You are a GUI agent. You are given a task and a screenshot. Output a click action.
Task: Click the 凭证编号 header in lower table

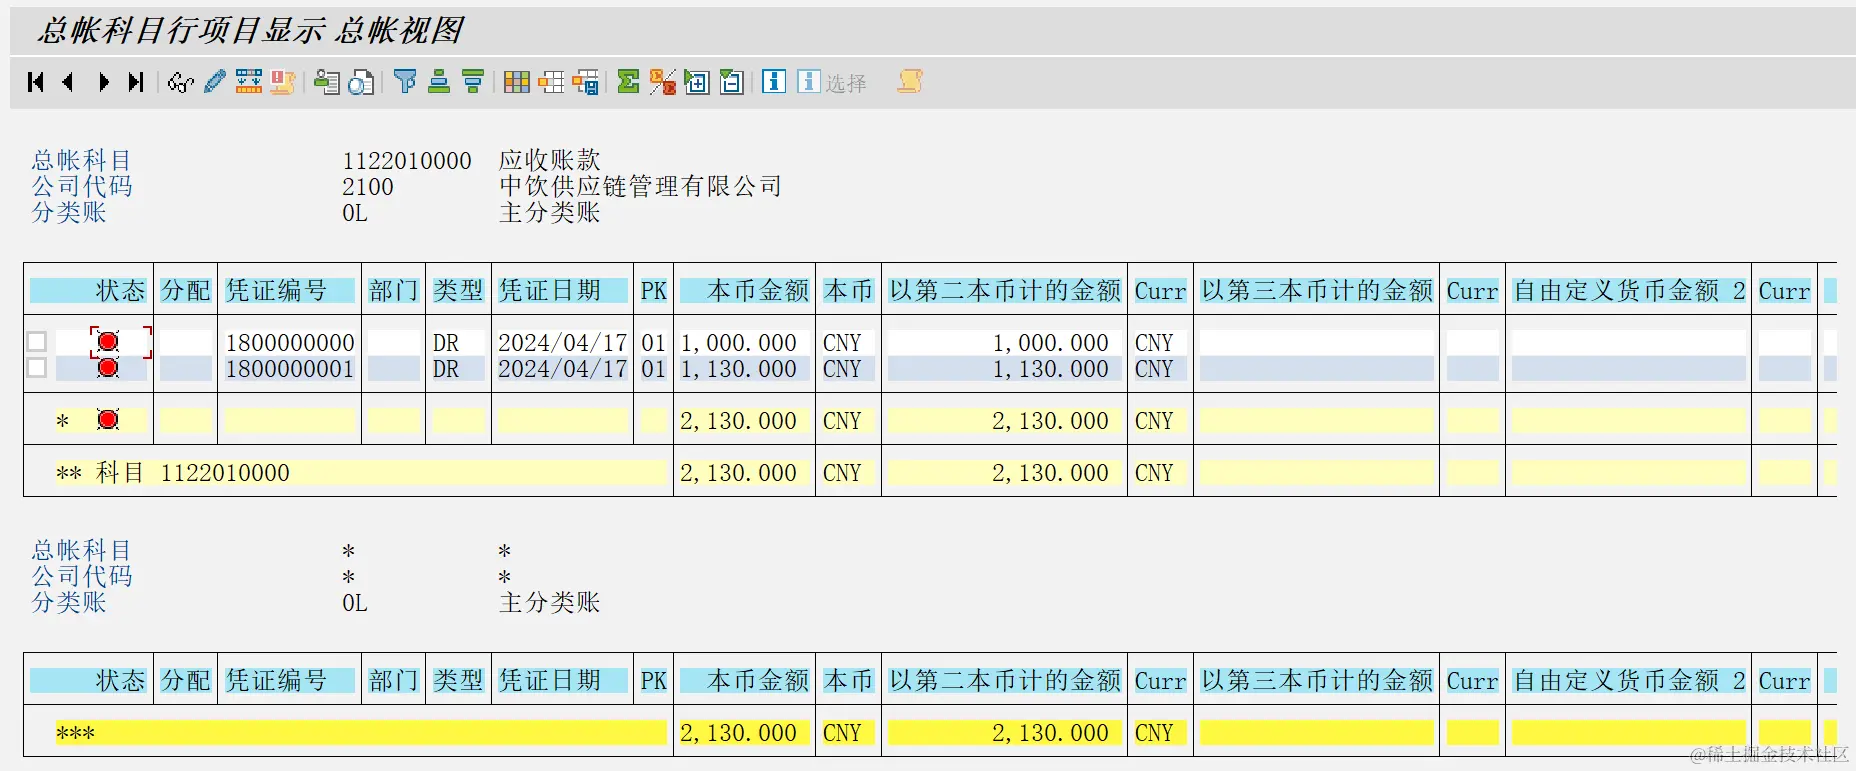(x=290, y=681)
